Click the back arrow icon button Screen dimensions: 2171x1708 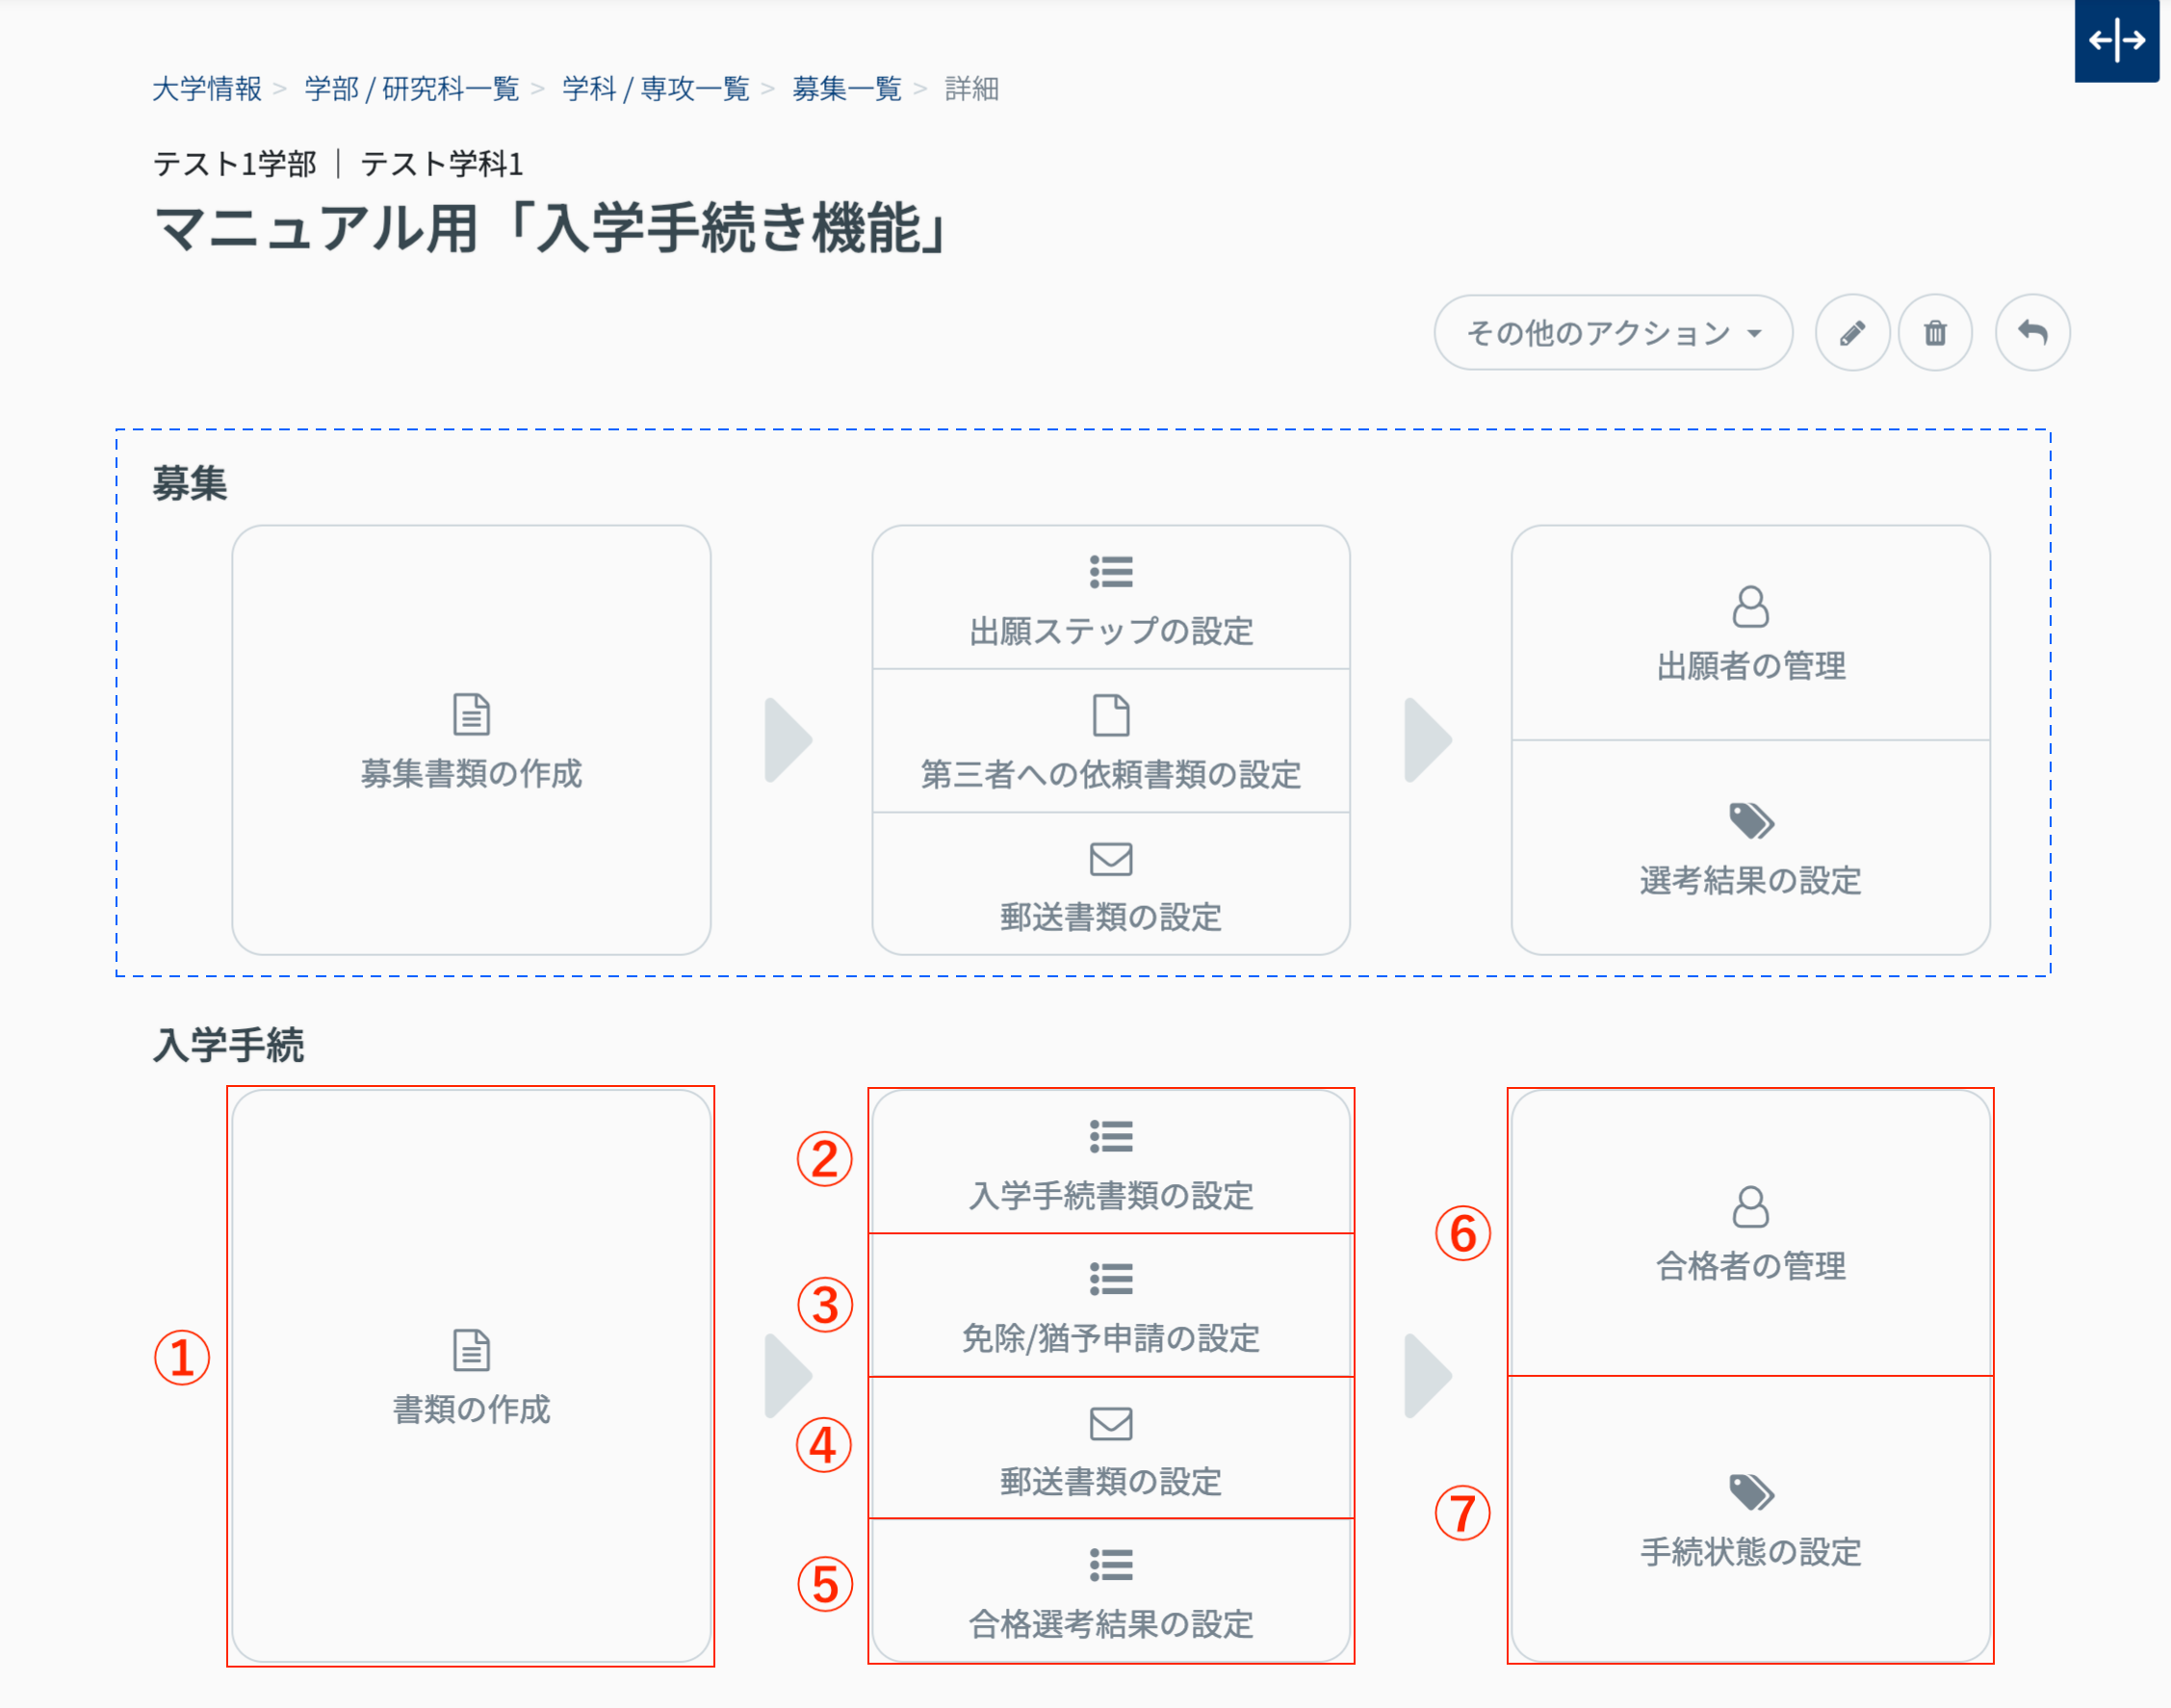pos(2031,333)
